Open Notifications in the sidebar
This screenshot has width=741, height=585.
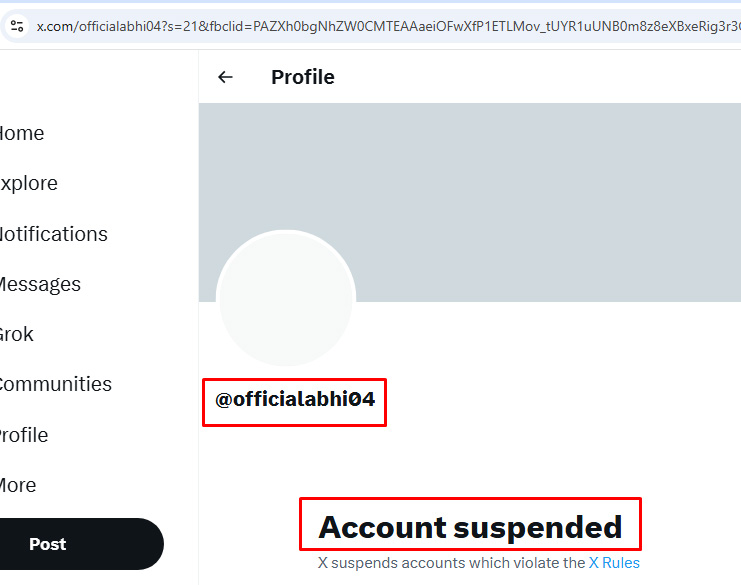click(53, 234)
